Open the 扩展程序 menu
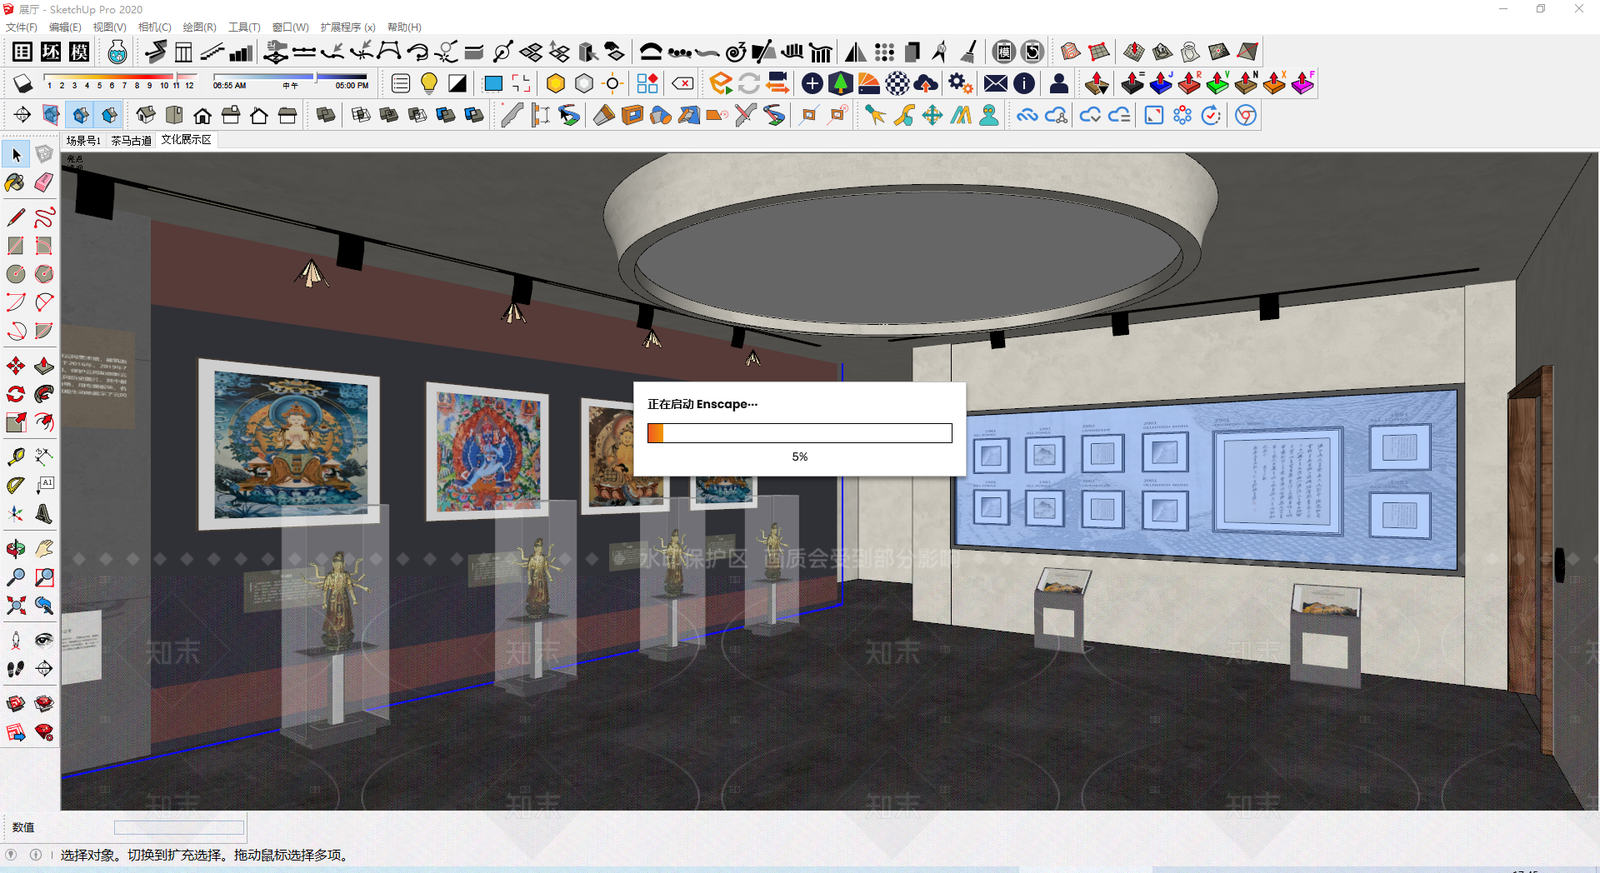The image size is (1600, 873). coord(348,27)
